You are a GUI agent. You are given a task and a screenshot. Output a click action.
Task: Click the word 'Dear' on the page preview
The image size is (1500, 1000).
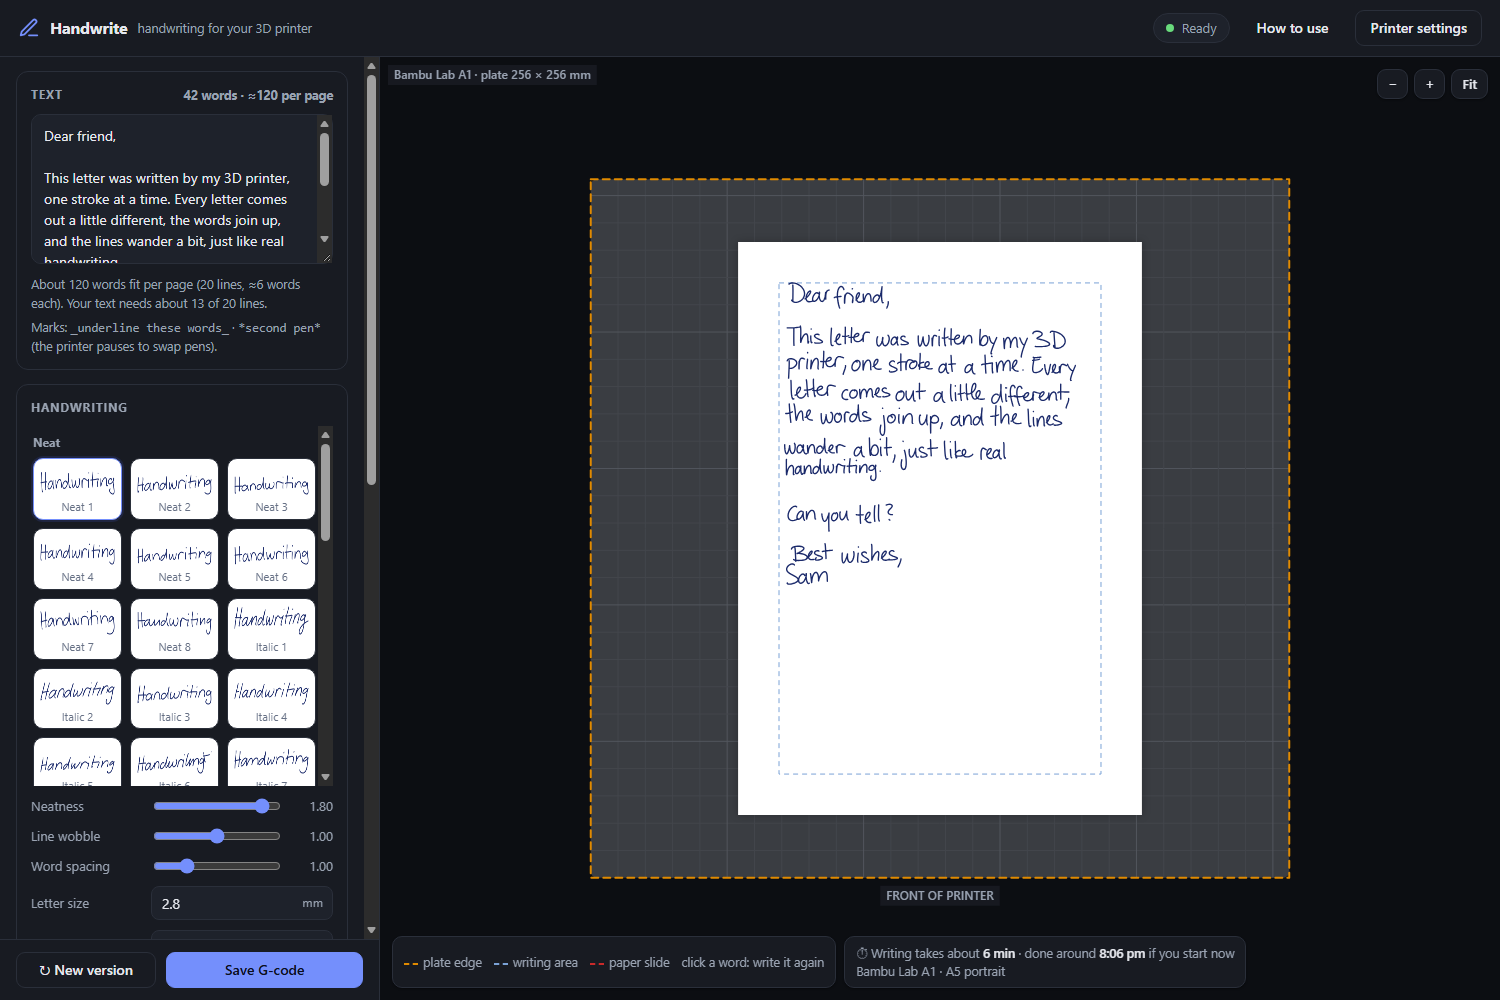[809, 294]
